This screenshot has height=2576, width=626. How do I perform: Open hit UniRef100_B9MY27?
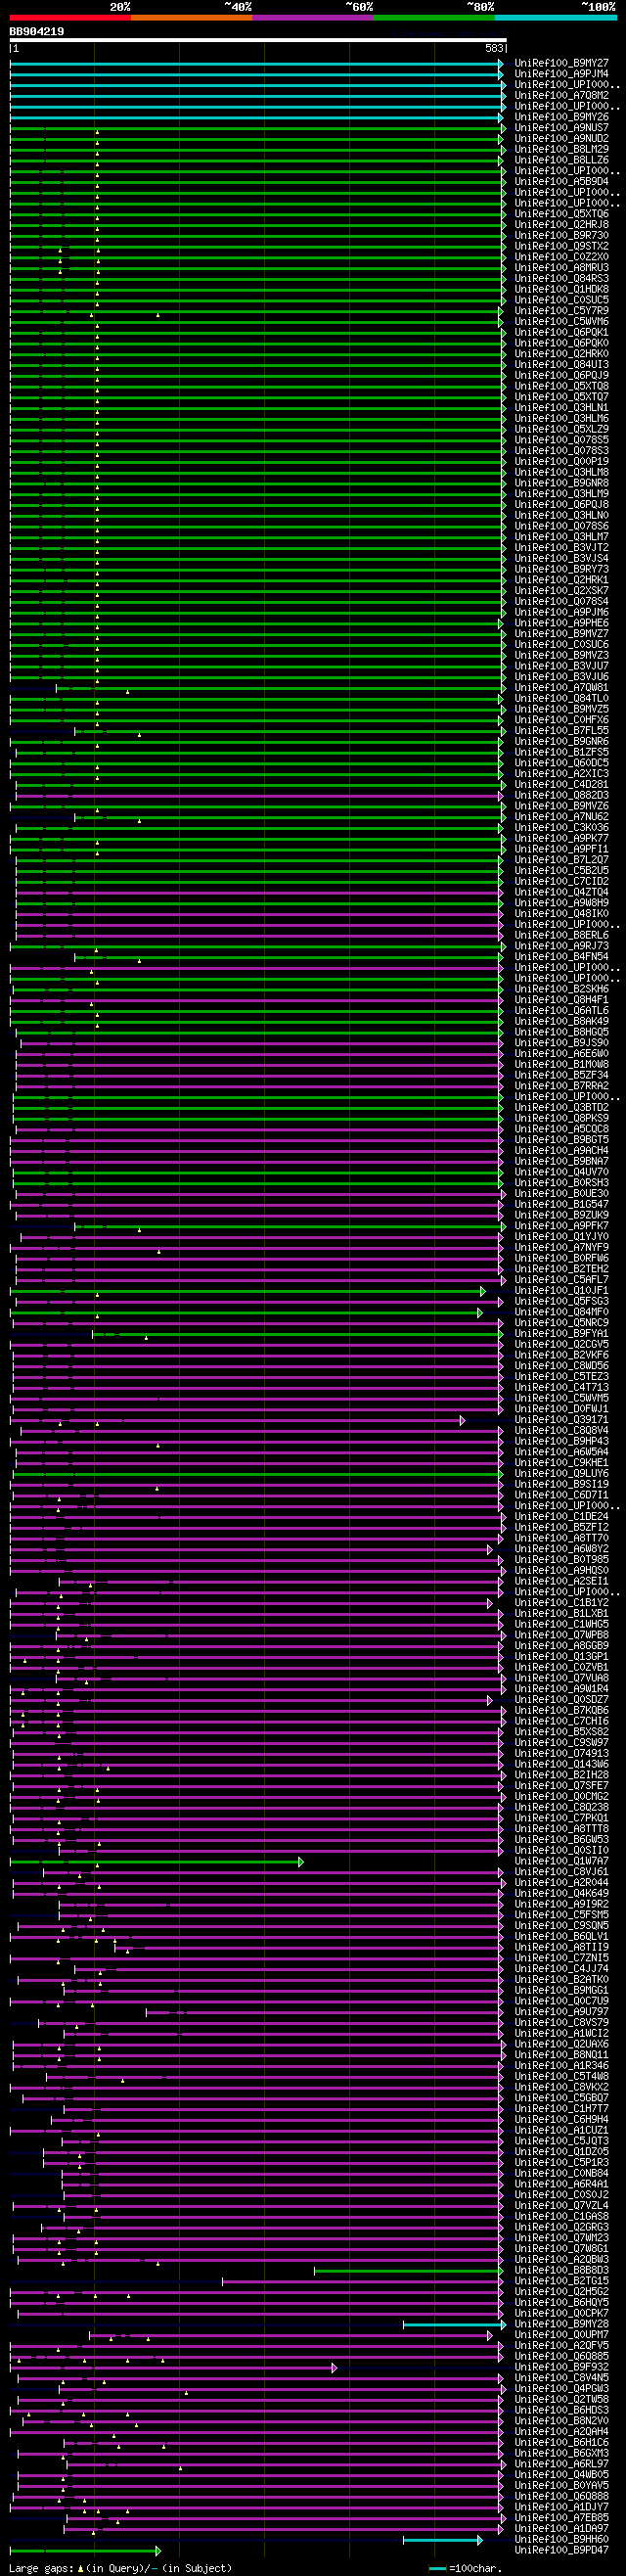(x=562, y=63)
